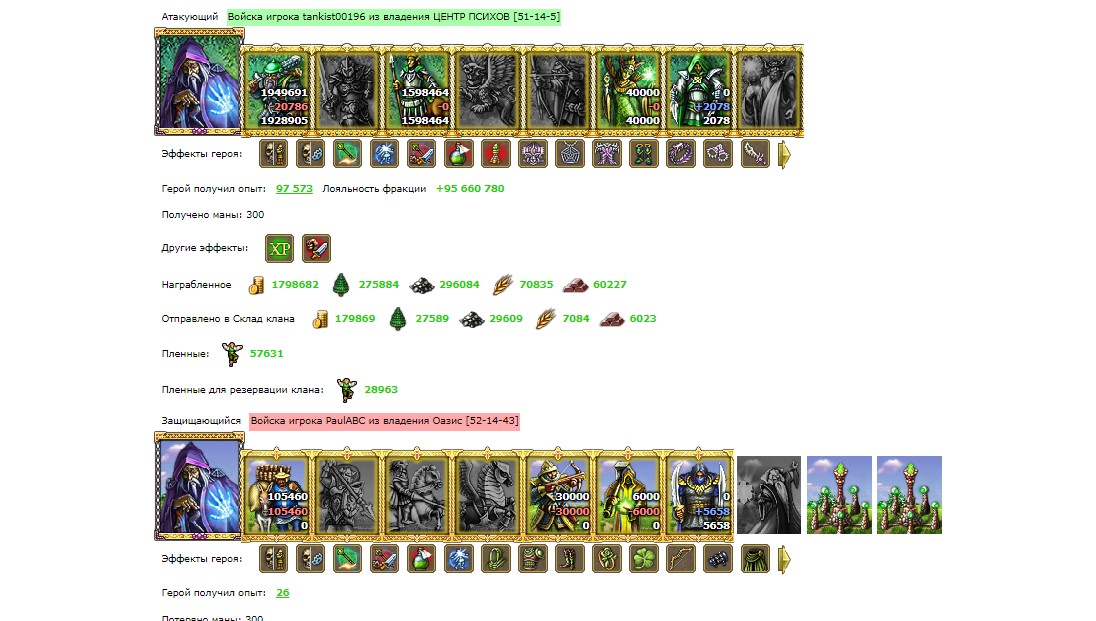Select attacker dwarf unit with 1949691 troops
This screenshot has width=1096, height=621.
[277, 91]
